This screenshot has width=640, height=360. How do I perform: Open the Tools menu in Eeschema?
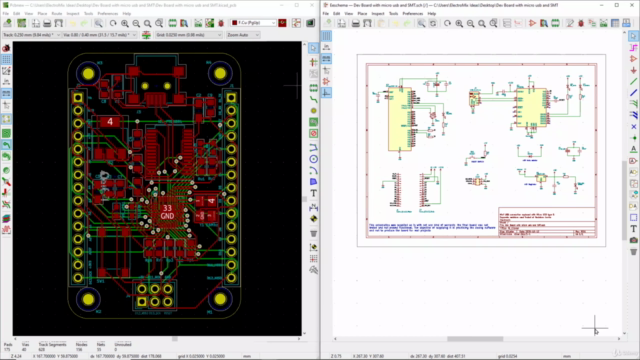point(393,13)
